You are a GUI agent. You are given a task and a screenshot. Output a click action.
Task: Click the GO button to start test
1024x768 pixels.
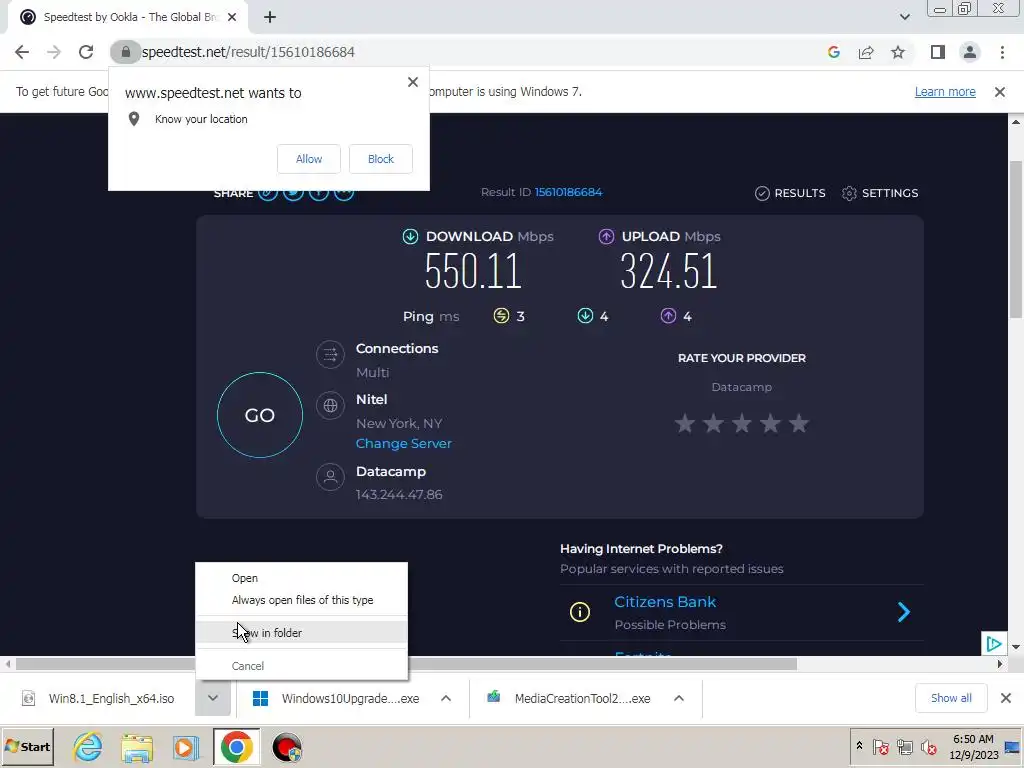coord(260,415)
